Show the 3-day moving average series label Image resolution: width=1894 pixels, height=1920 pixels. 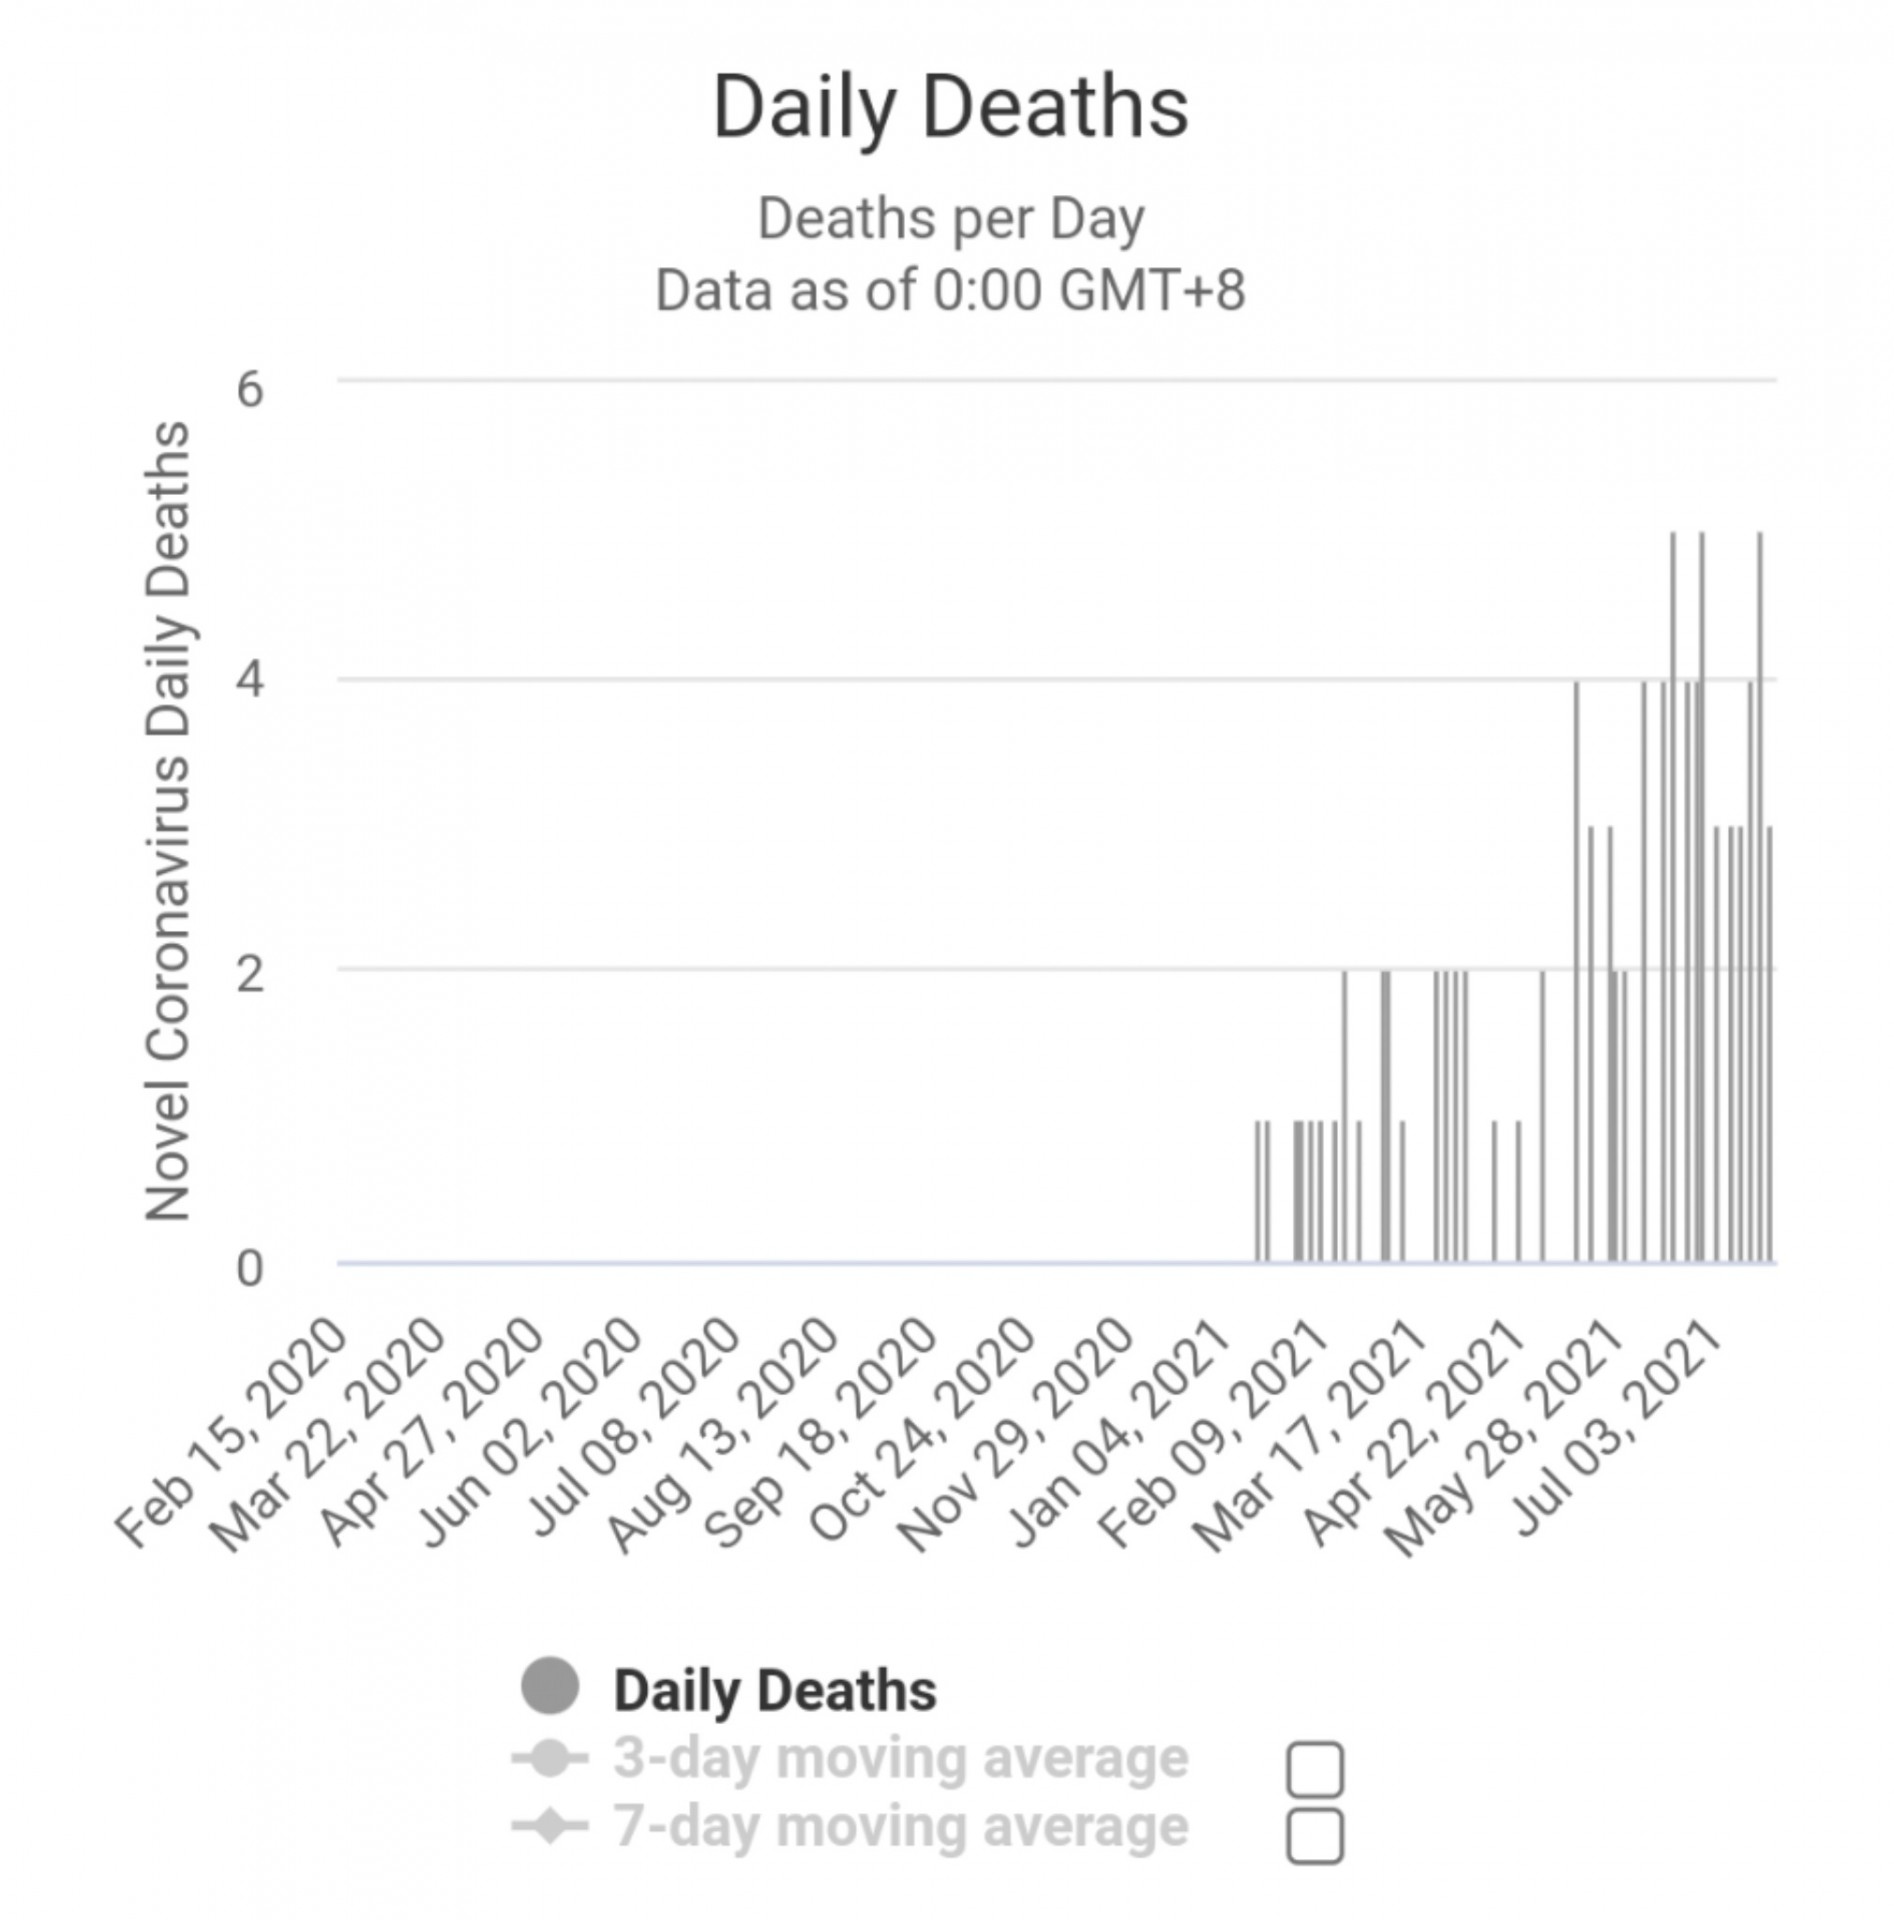tap(901, 1758)
